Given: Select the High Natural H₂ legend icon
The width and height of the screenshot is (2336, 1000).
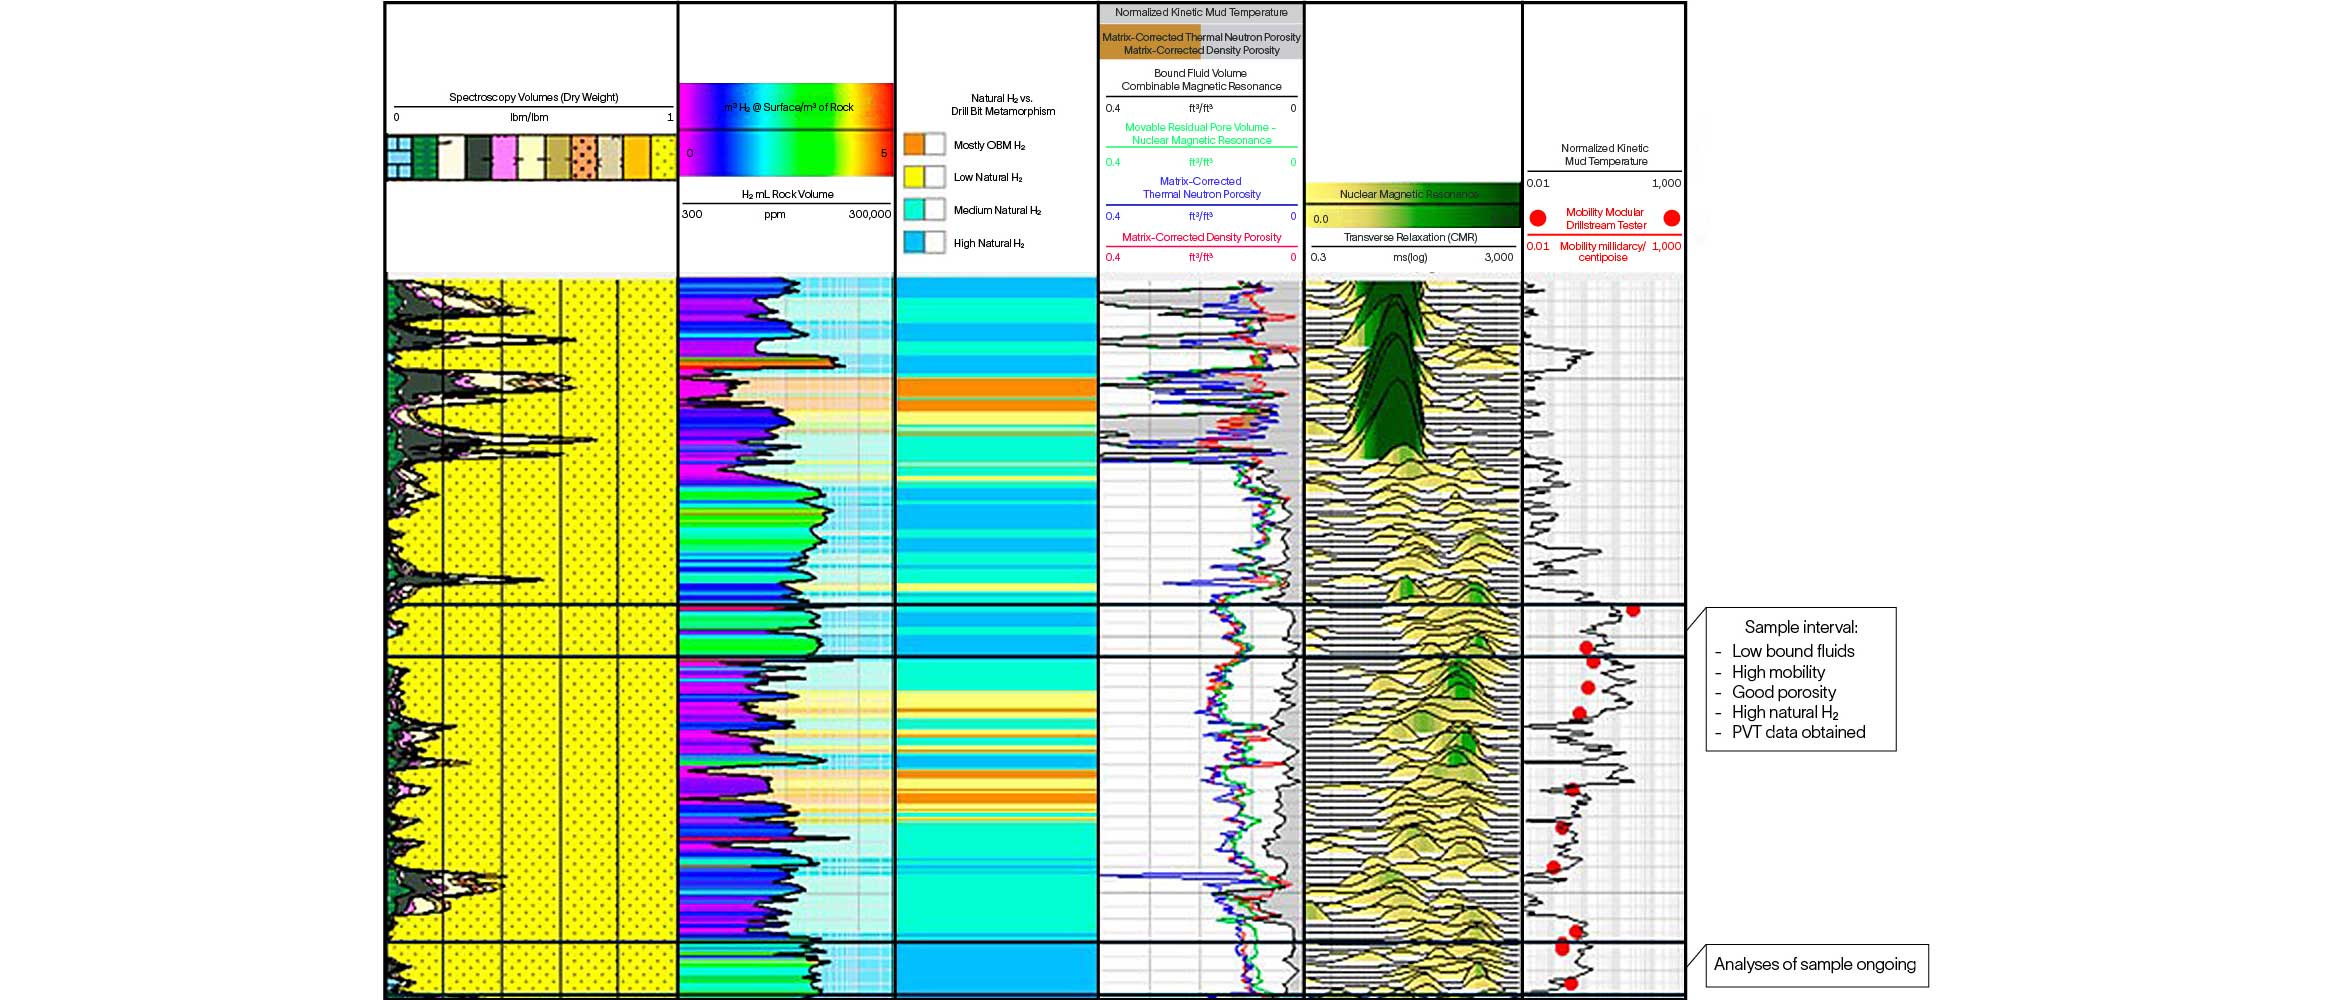Looking at the screenshot, I should [x=922, y=242].
